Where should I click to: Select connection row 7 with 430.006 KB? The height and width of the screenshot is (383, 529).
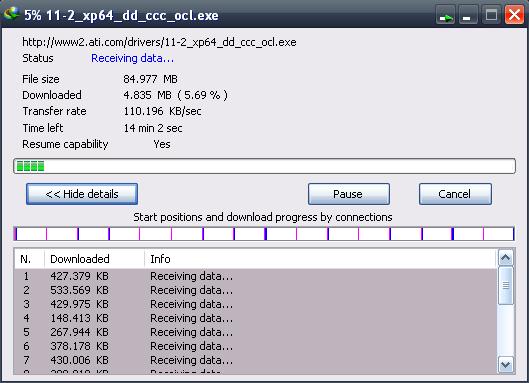pyautogui.click(x=255, y=360)
